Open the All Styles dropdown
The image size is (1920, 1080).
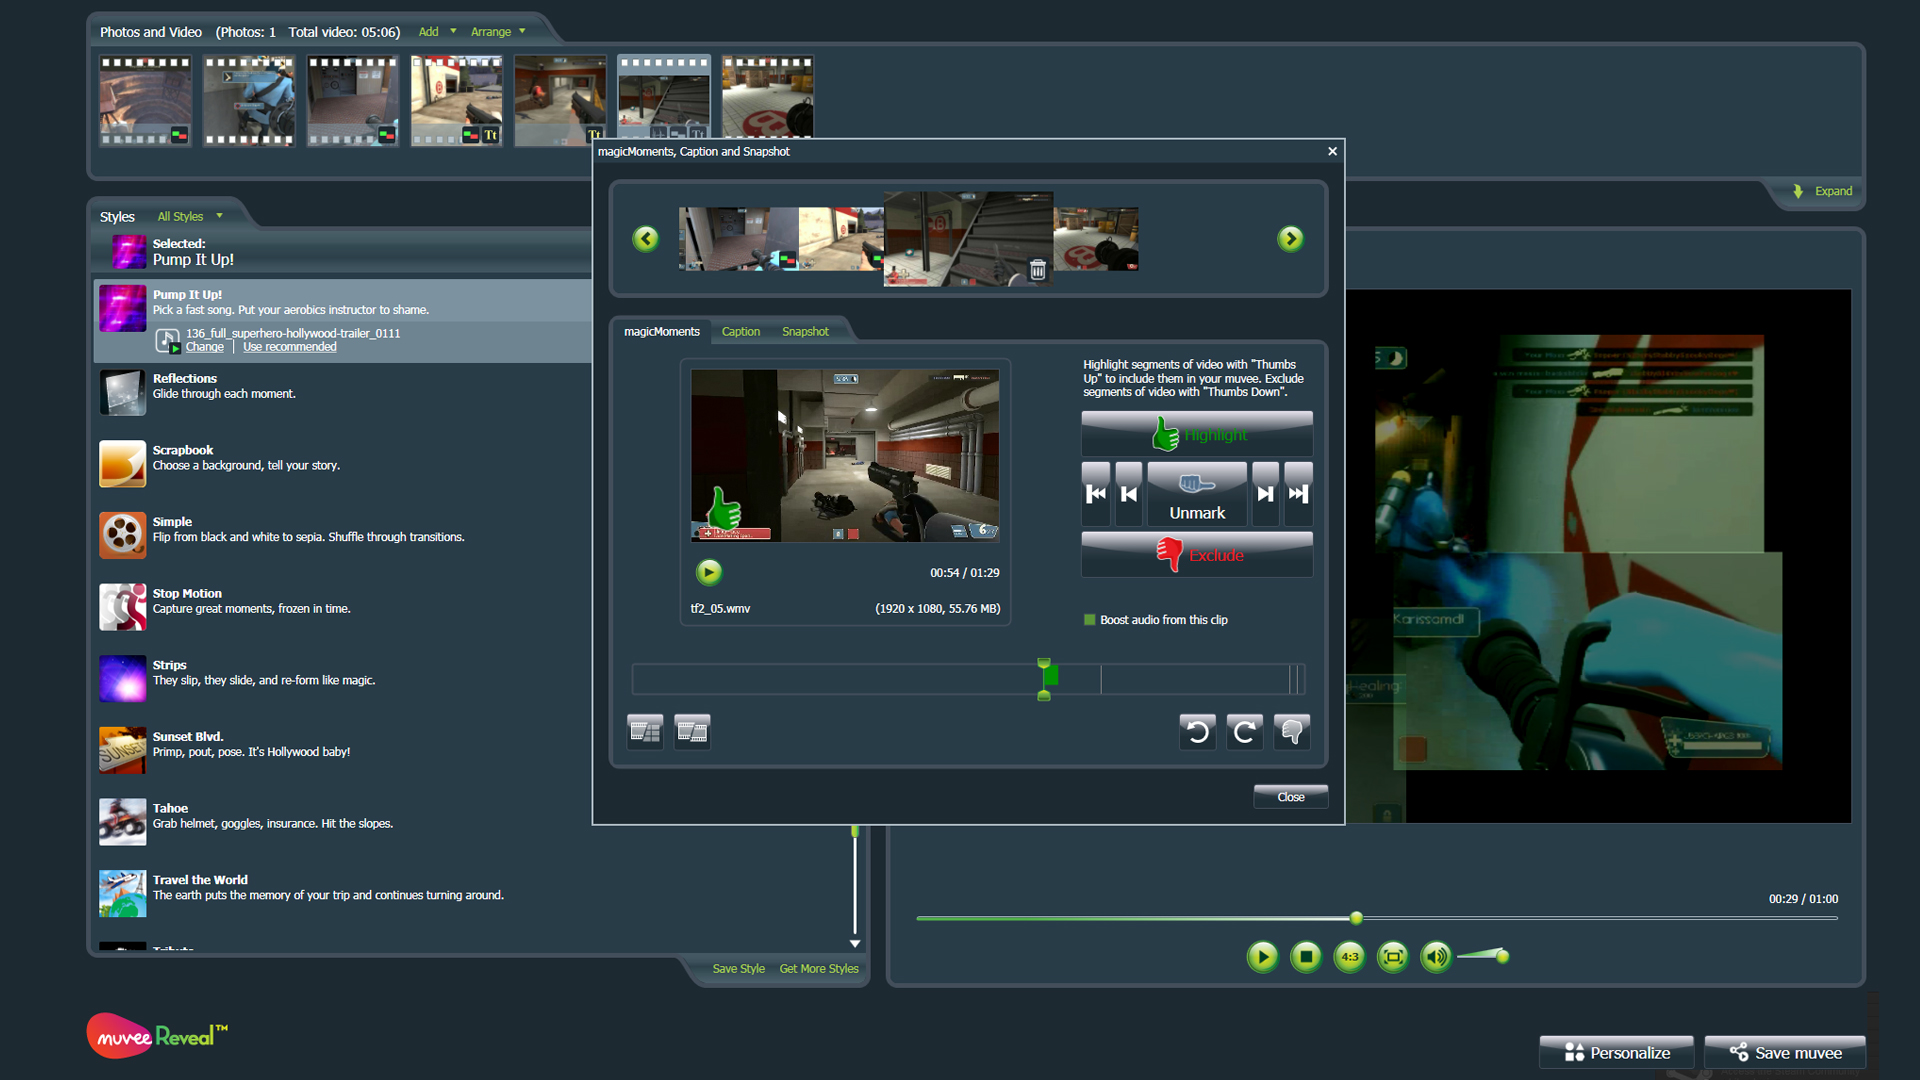(190, 216)
